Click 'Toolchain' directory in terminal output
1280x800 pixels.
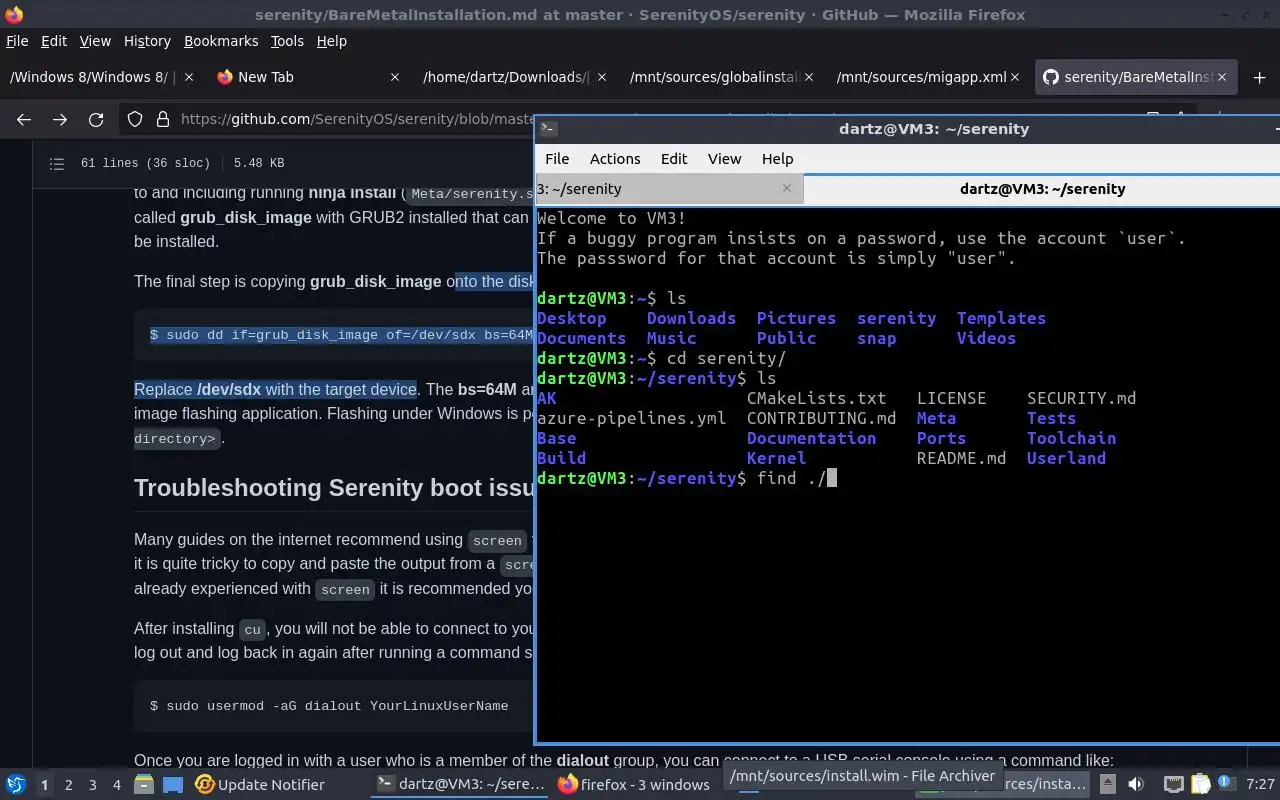1071,438
